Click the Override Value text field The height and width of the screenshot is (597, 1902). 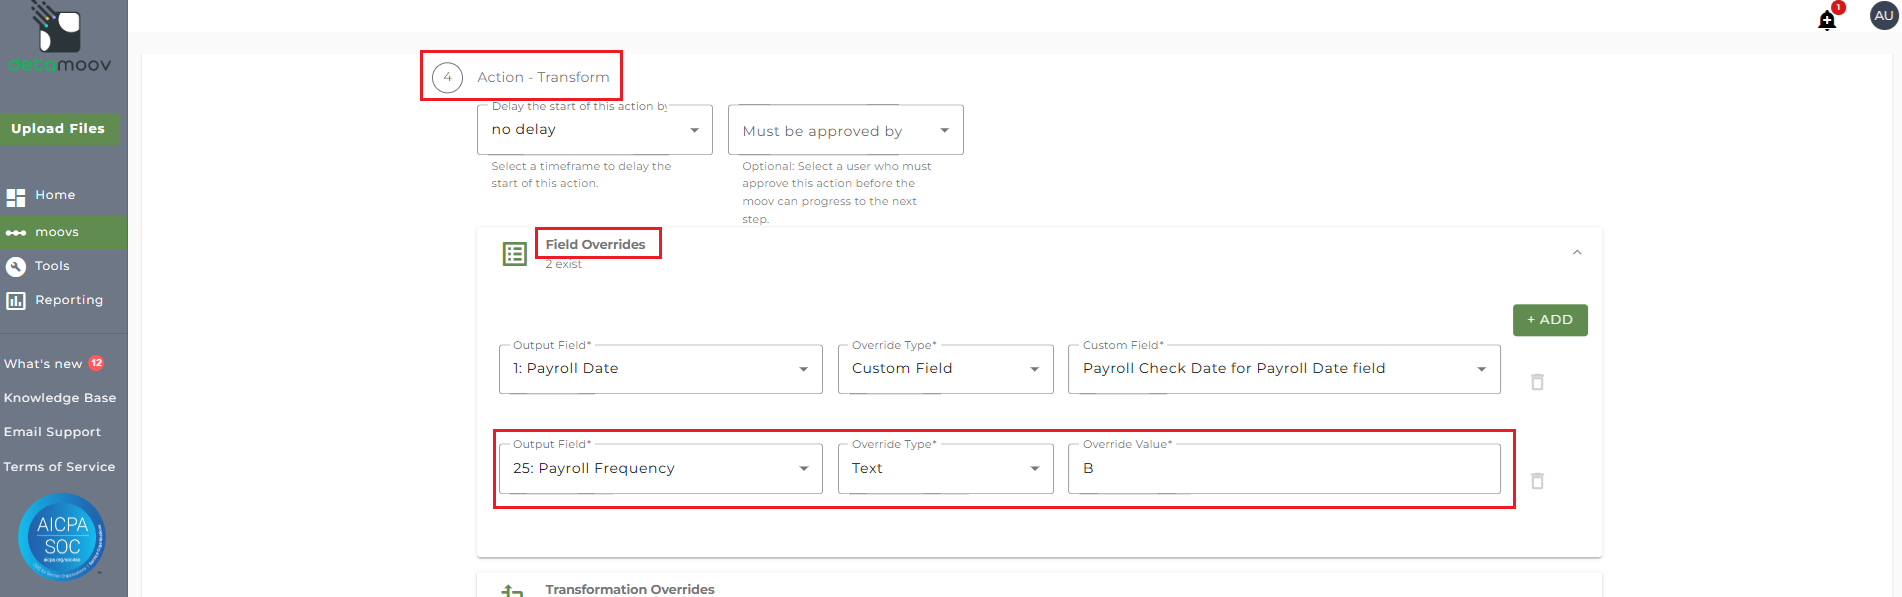pyautogui.click(x=1283, y=469)
